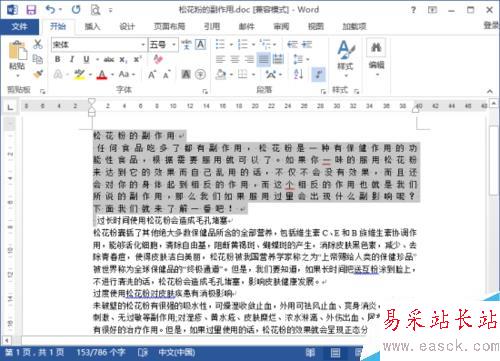
Task: Click the 中文(中国) language indicator
Action: 177,352
